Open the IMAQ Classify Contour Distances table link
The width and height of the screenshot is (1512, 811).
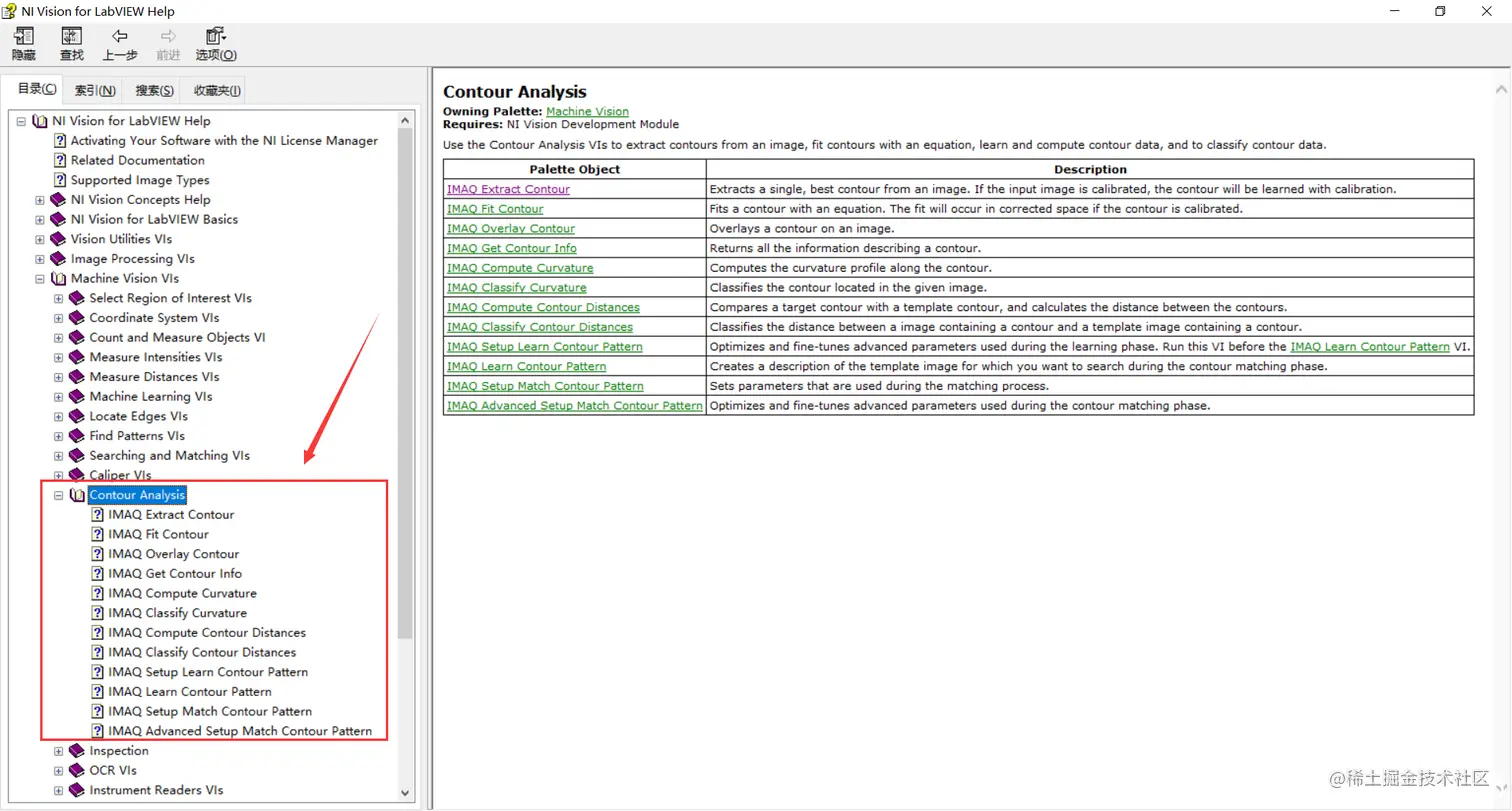tap(540, 327)
